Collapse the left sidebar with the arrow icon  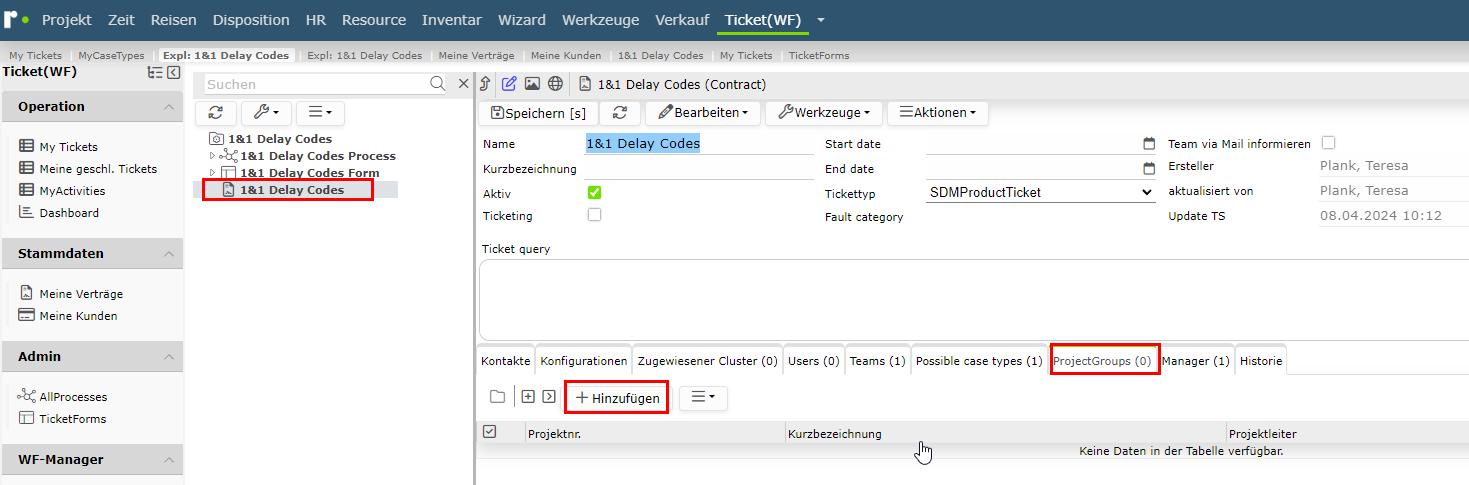click(x=173, y=72)
